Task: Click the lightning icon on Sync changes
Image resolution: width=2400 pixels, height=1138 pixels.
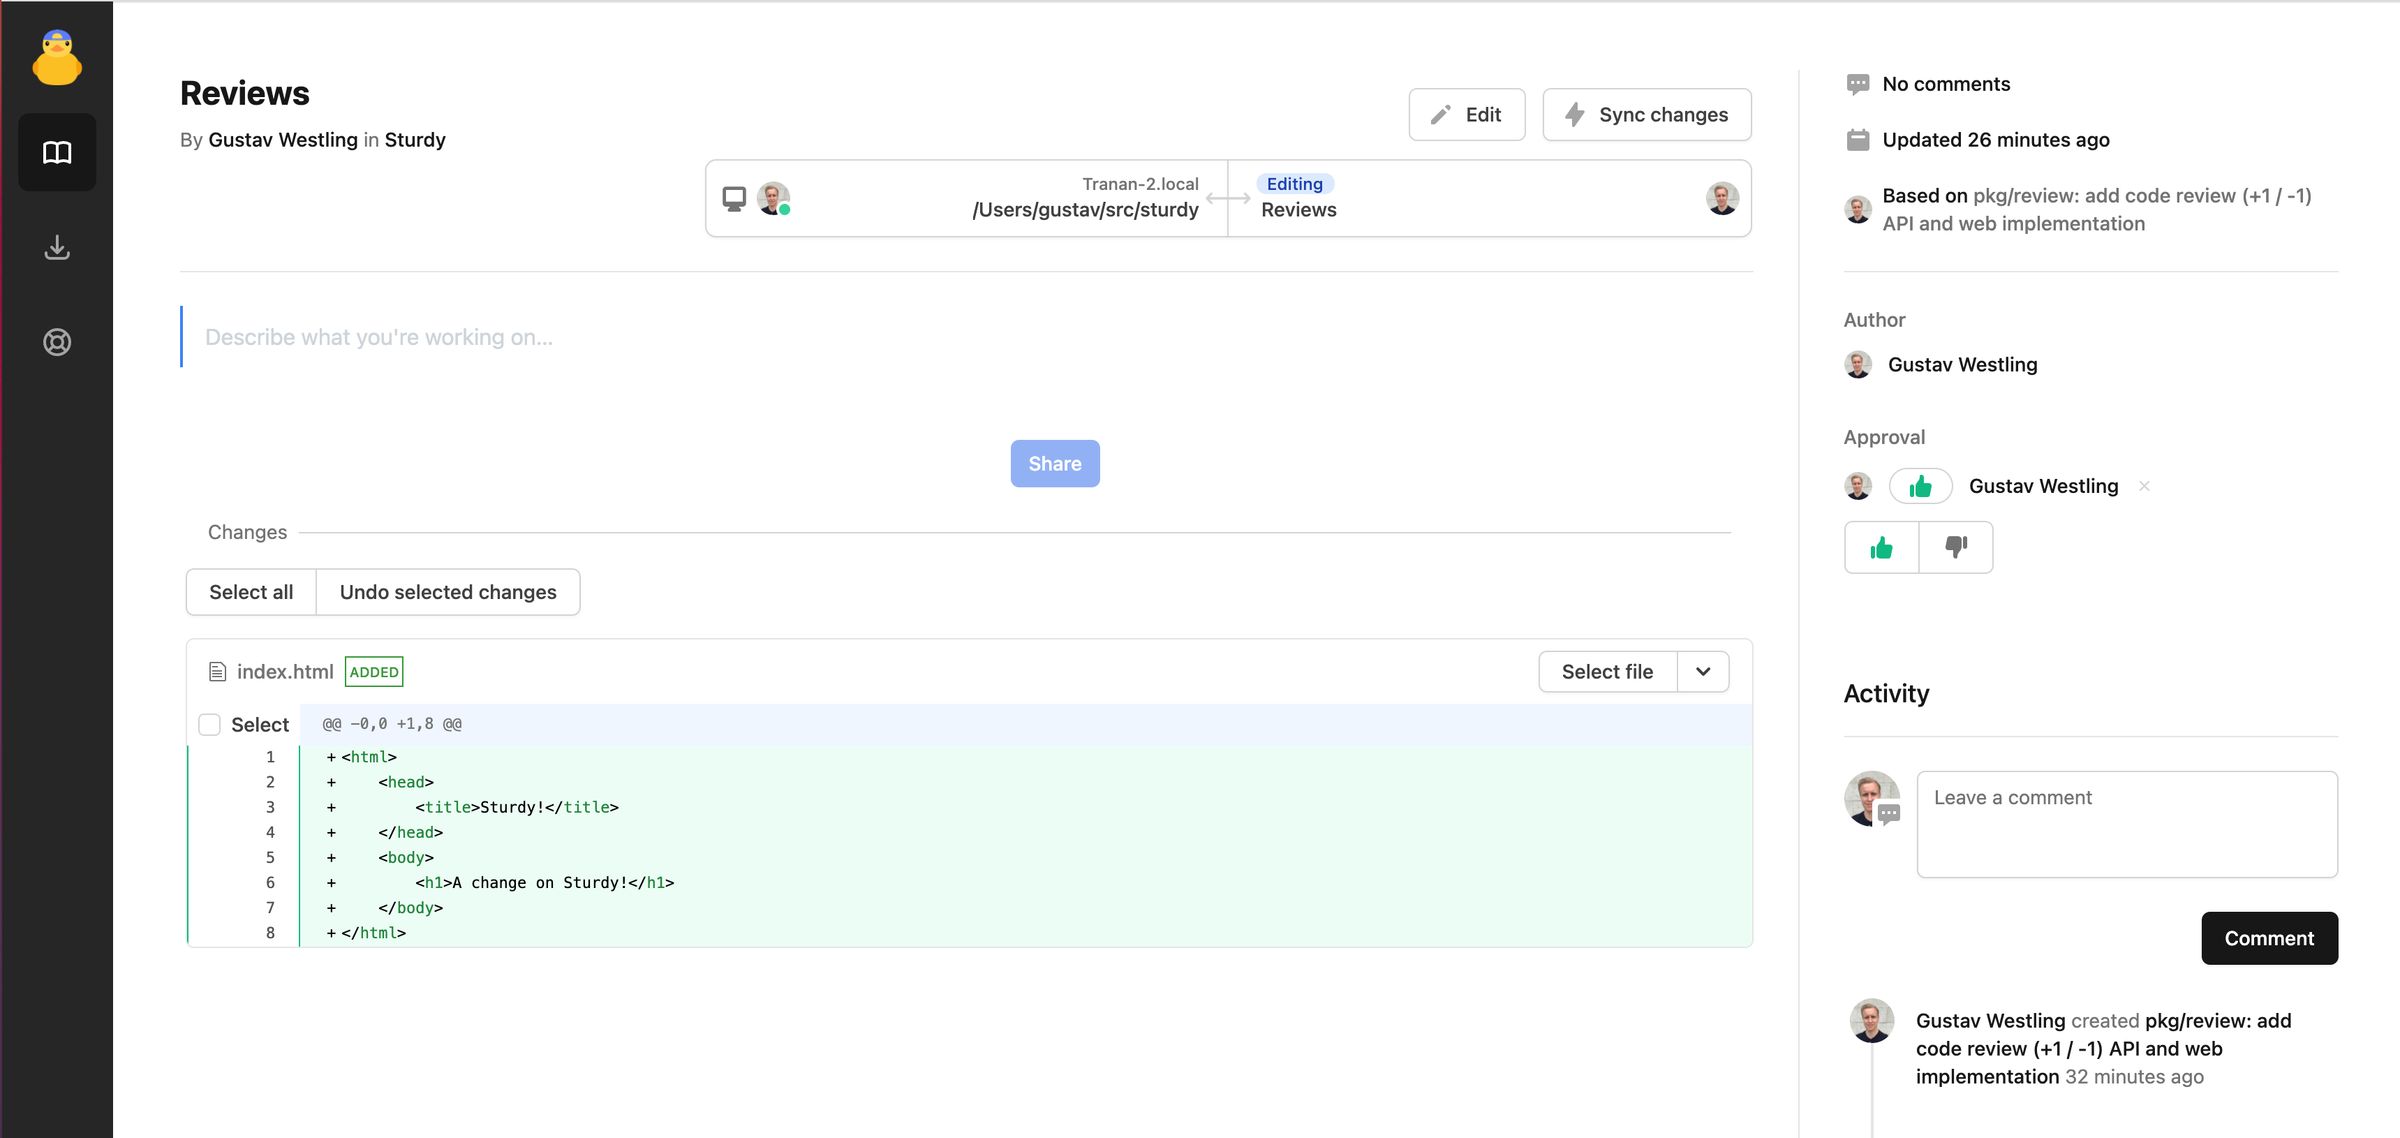Action: pyautogui.click(x=1575, y=114)
